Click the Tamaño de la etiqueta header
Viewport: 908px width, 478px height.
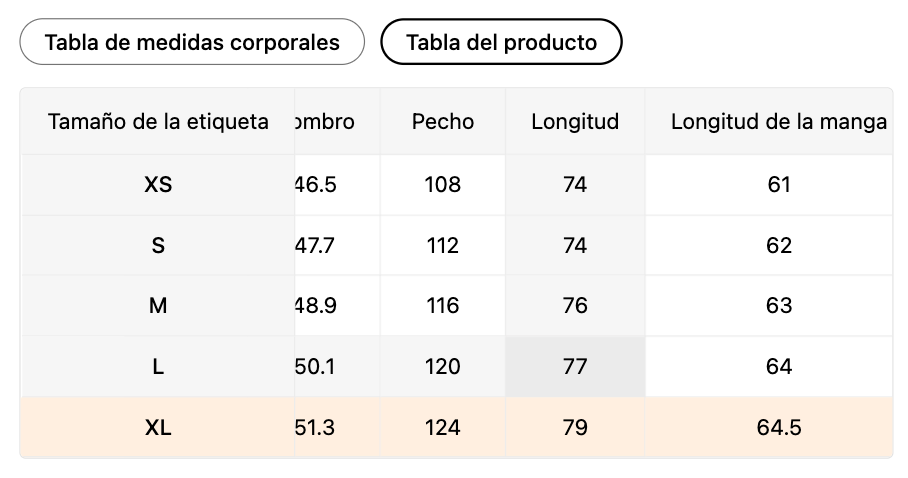[158, 122]
